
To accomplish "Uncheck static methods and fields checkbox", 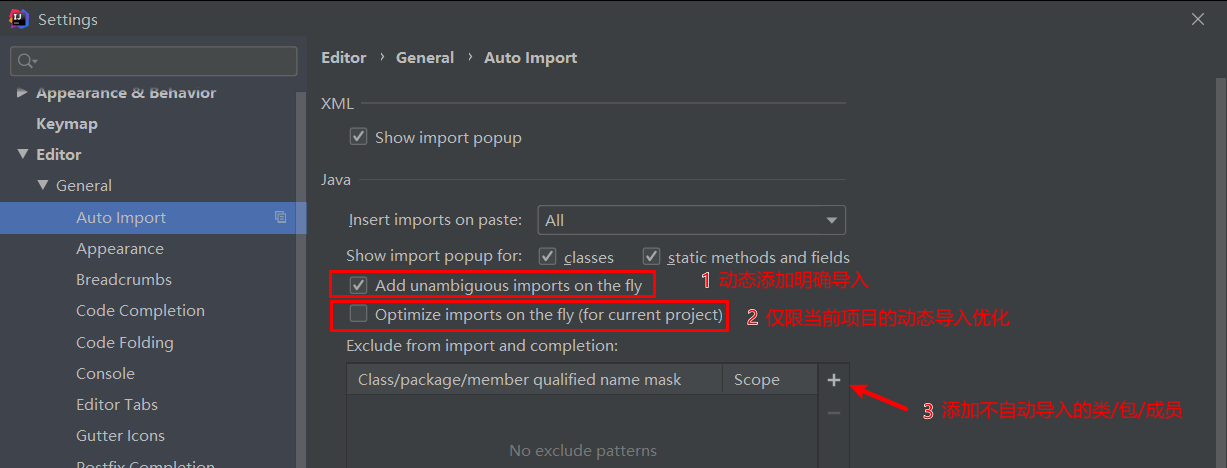I will click(x=652, y=257).
